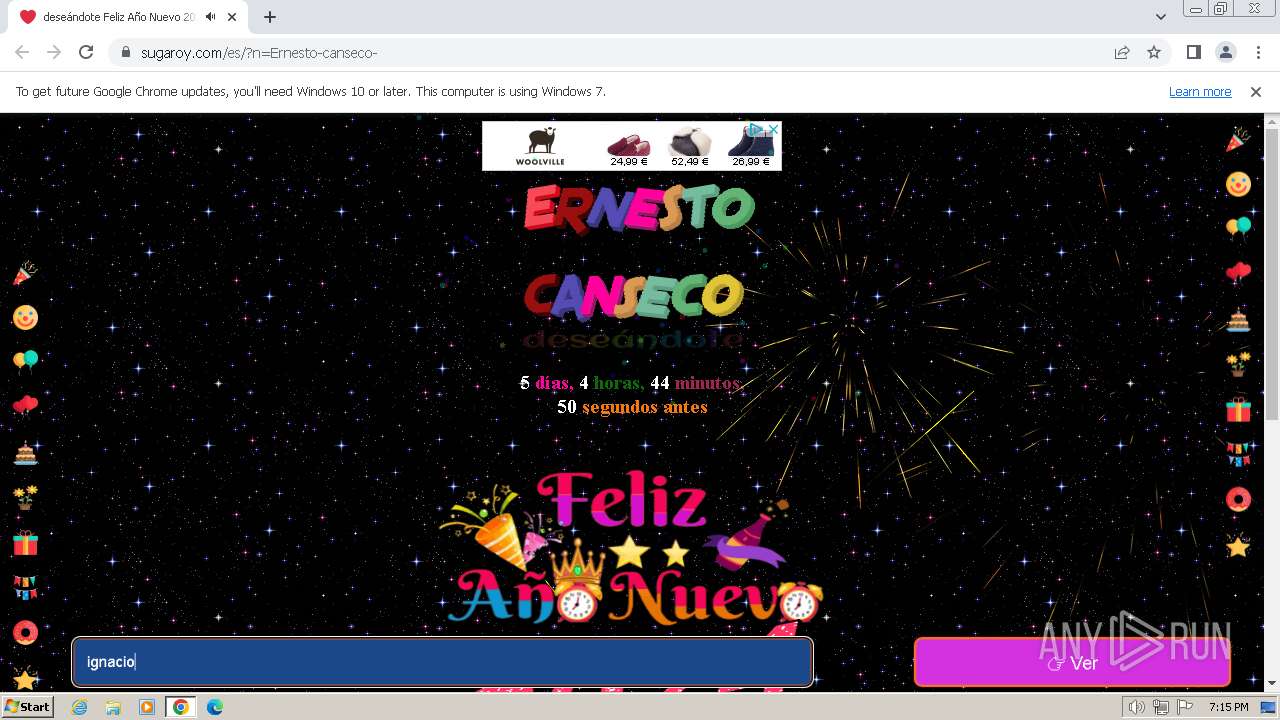Click the red hearts emoji on left sidebar
Viewport: 1280px width, 720px height.
[x=25, y=406]
